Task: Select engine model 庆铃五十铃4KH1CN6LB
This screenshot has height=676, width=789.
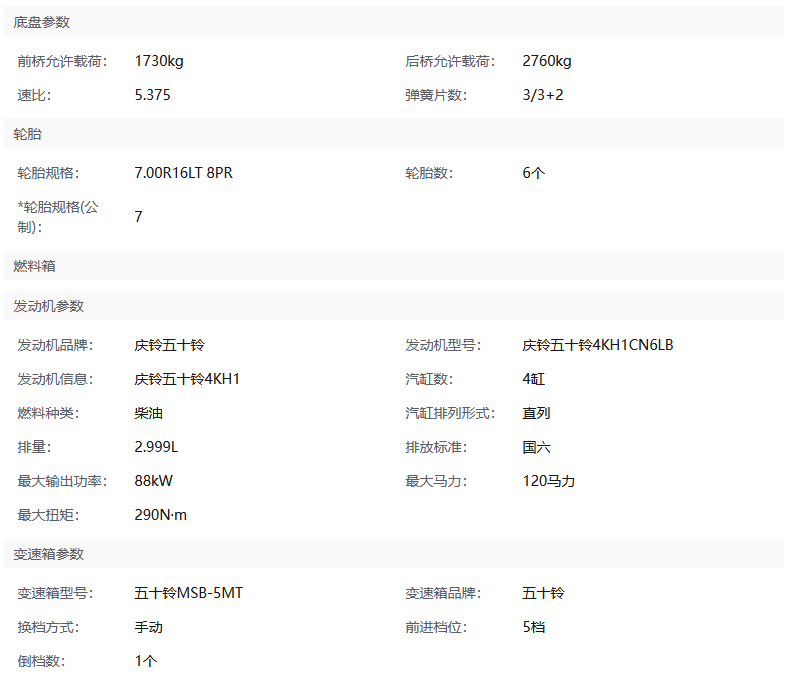Action: click(x=598, y=345)
